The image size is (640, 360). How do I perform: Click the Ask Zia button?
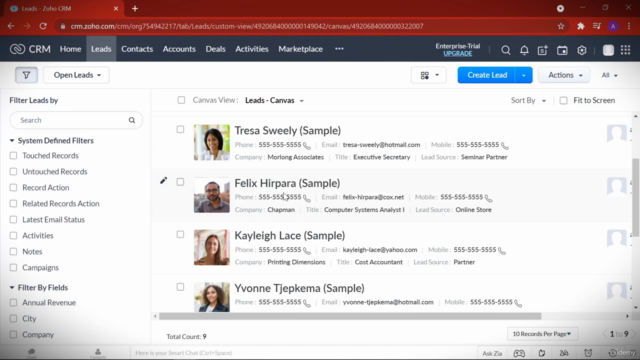492,353
